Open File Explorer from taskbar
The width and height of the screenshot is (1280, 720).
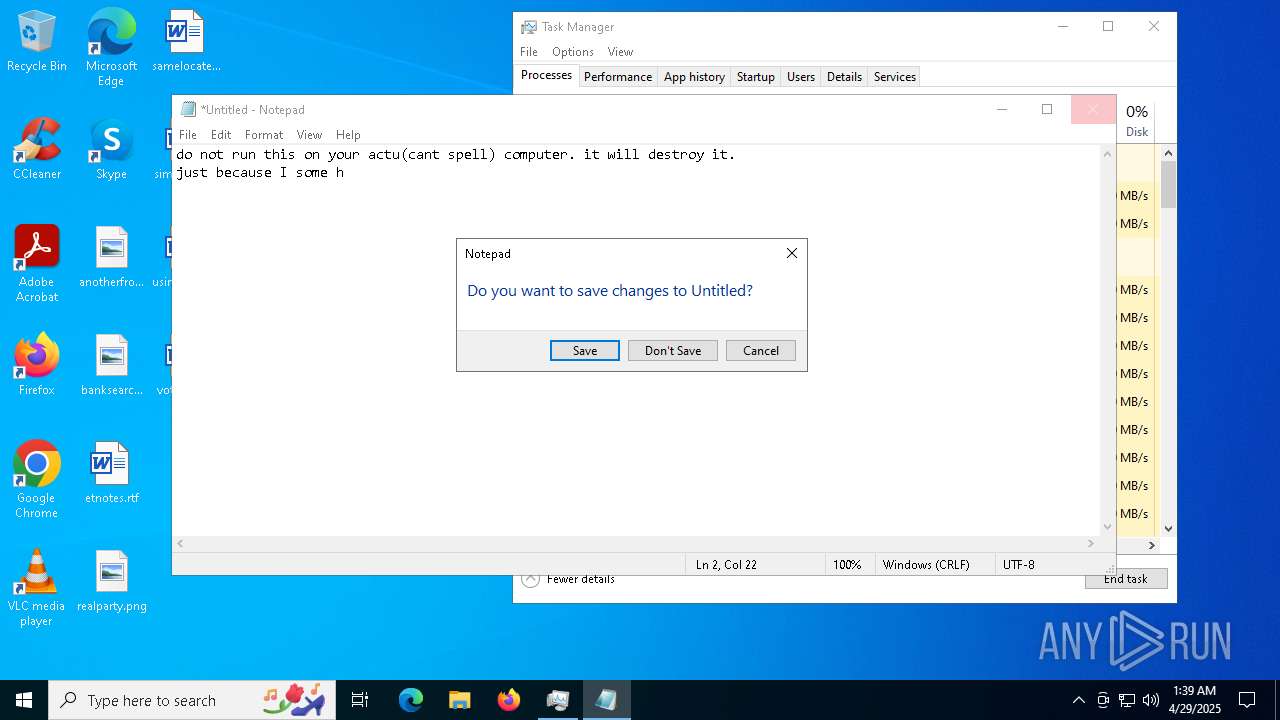460,700
